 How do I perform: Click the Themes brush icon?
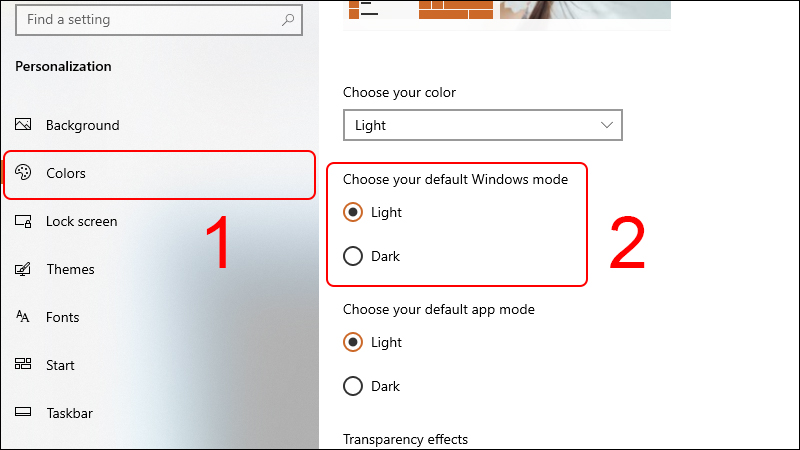[23, 269]
